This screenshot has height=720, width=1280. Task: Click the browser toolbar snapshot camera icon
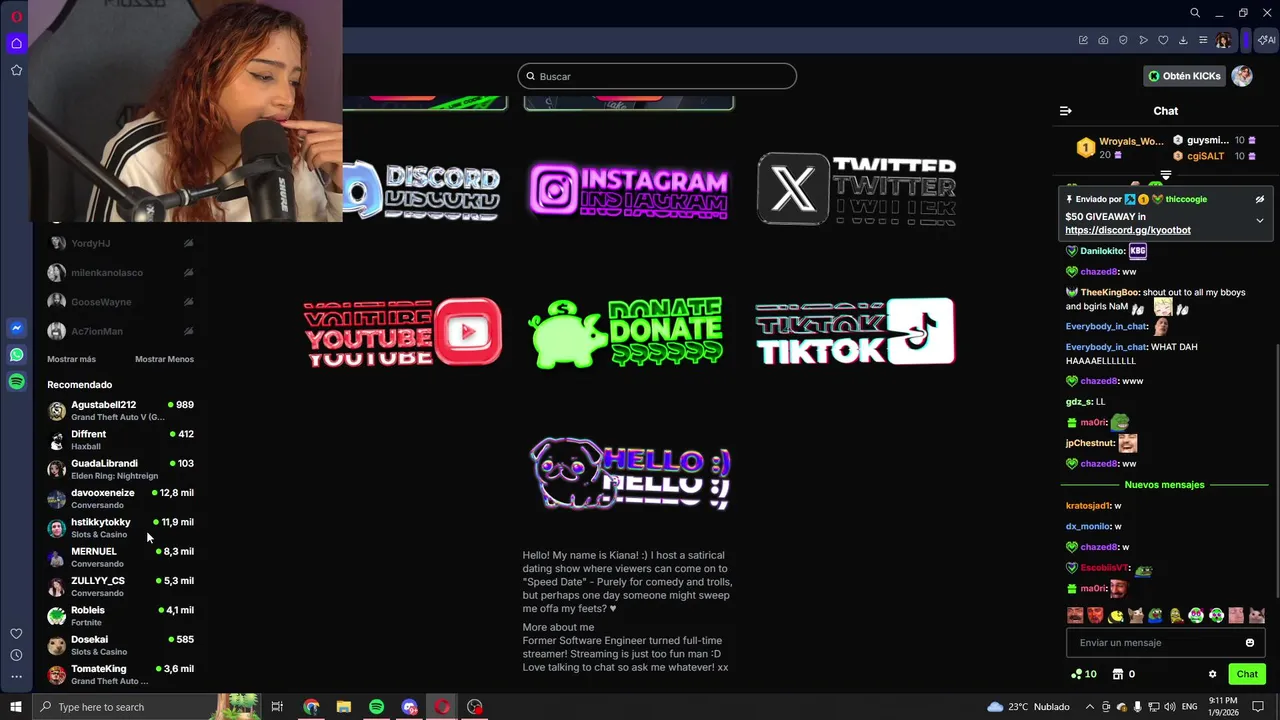coord(1103,41)
